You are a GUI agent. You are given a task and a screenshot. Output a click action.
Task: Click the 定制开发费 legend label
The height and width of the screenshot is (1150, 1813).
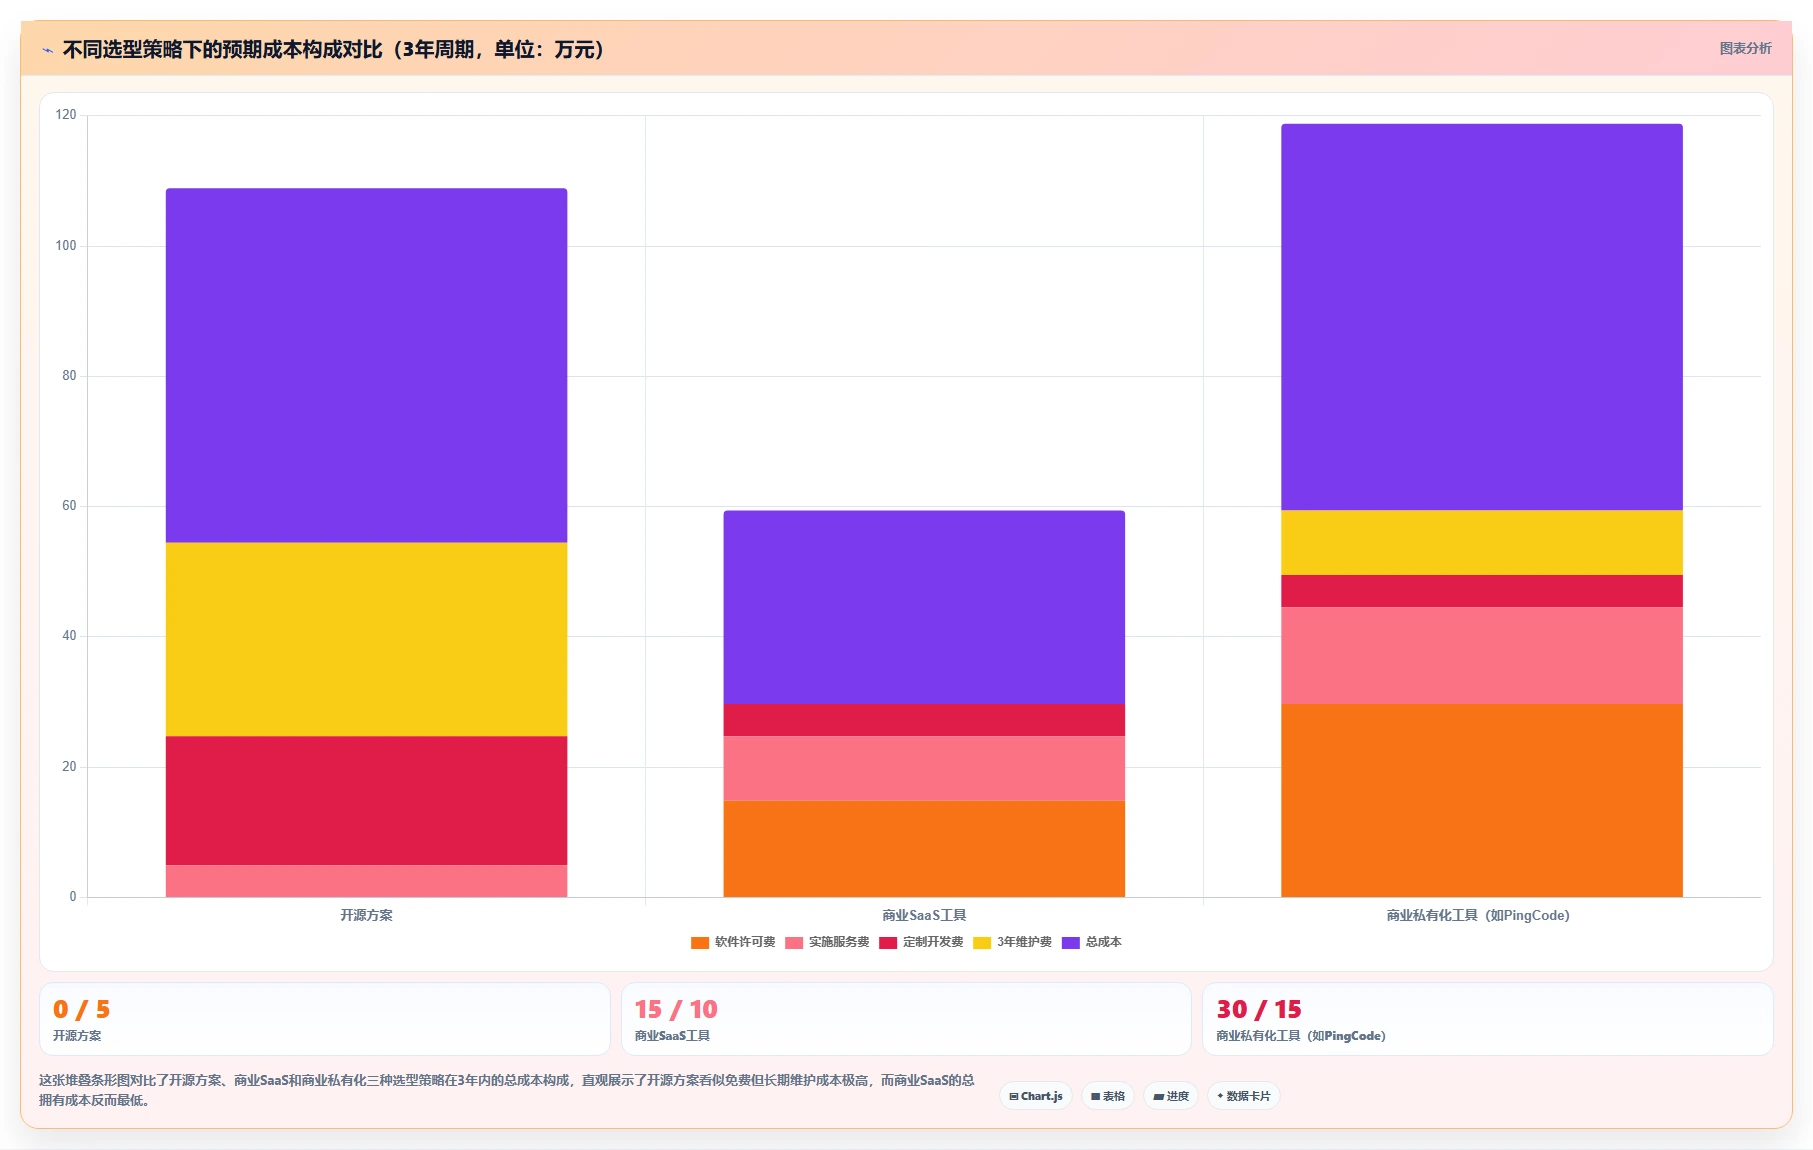click(x=933, y=942)
